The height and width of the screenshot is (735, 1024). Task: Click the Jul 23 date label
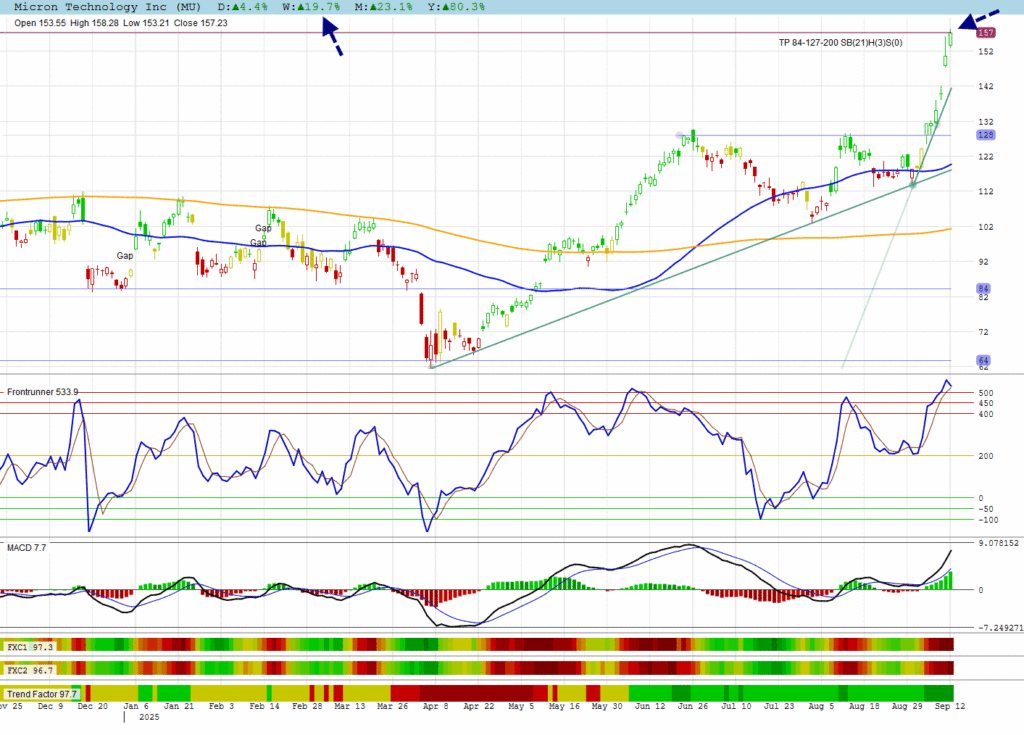pyautogui.click(x=779, y=706)
